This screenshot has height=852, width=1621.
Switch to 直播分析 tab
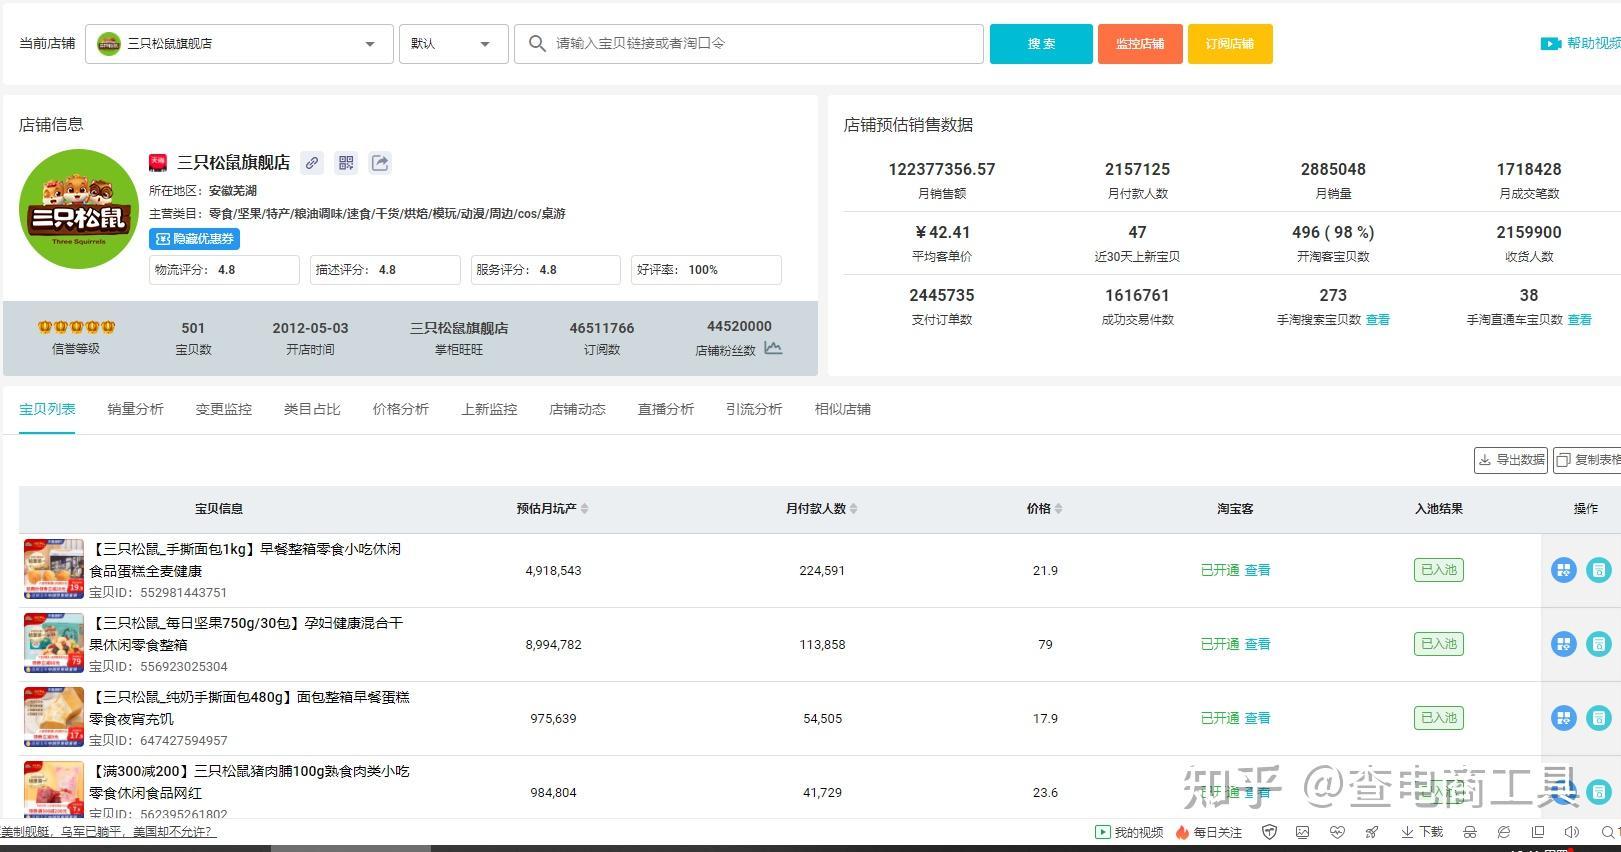[666, 409]
